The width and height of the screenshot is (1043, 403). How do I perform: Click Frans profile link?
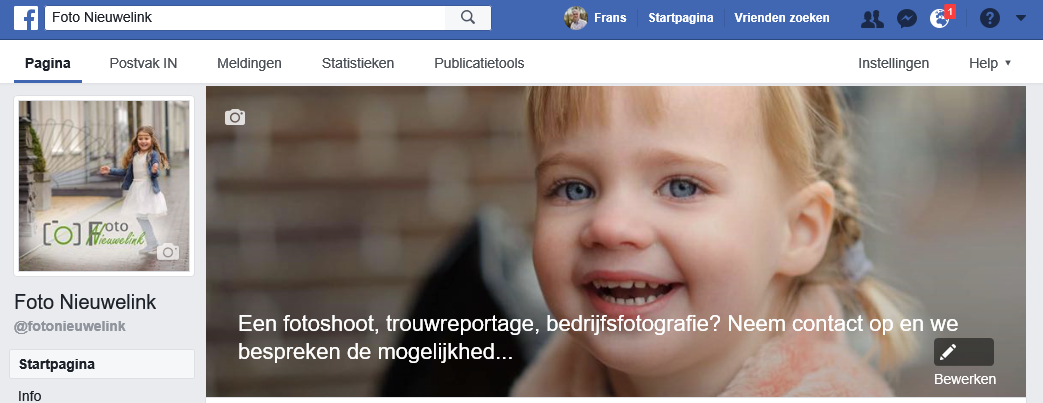click(x=595, y=18)
